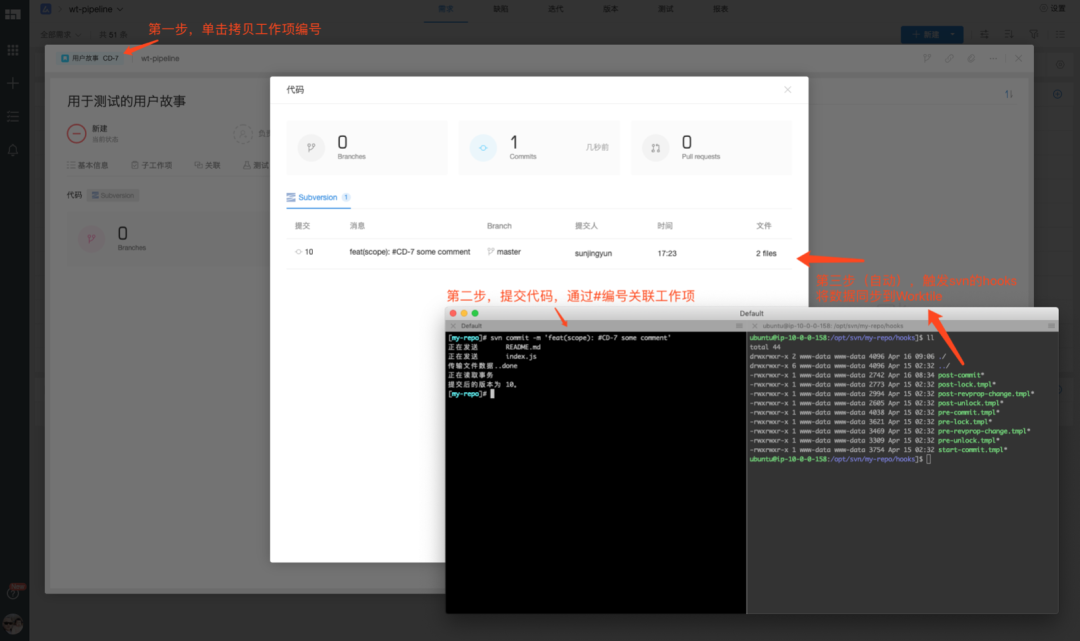Click the list view icon at toolbar right
The height and width of the screenshot is (641, 1080).
1060,34
